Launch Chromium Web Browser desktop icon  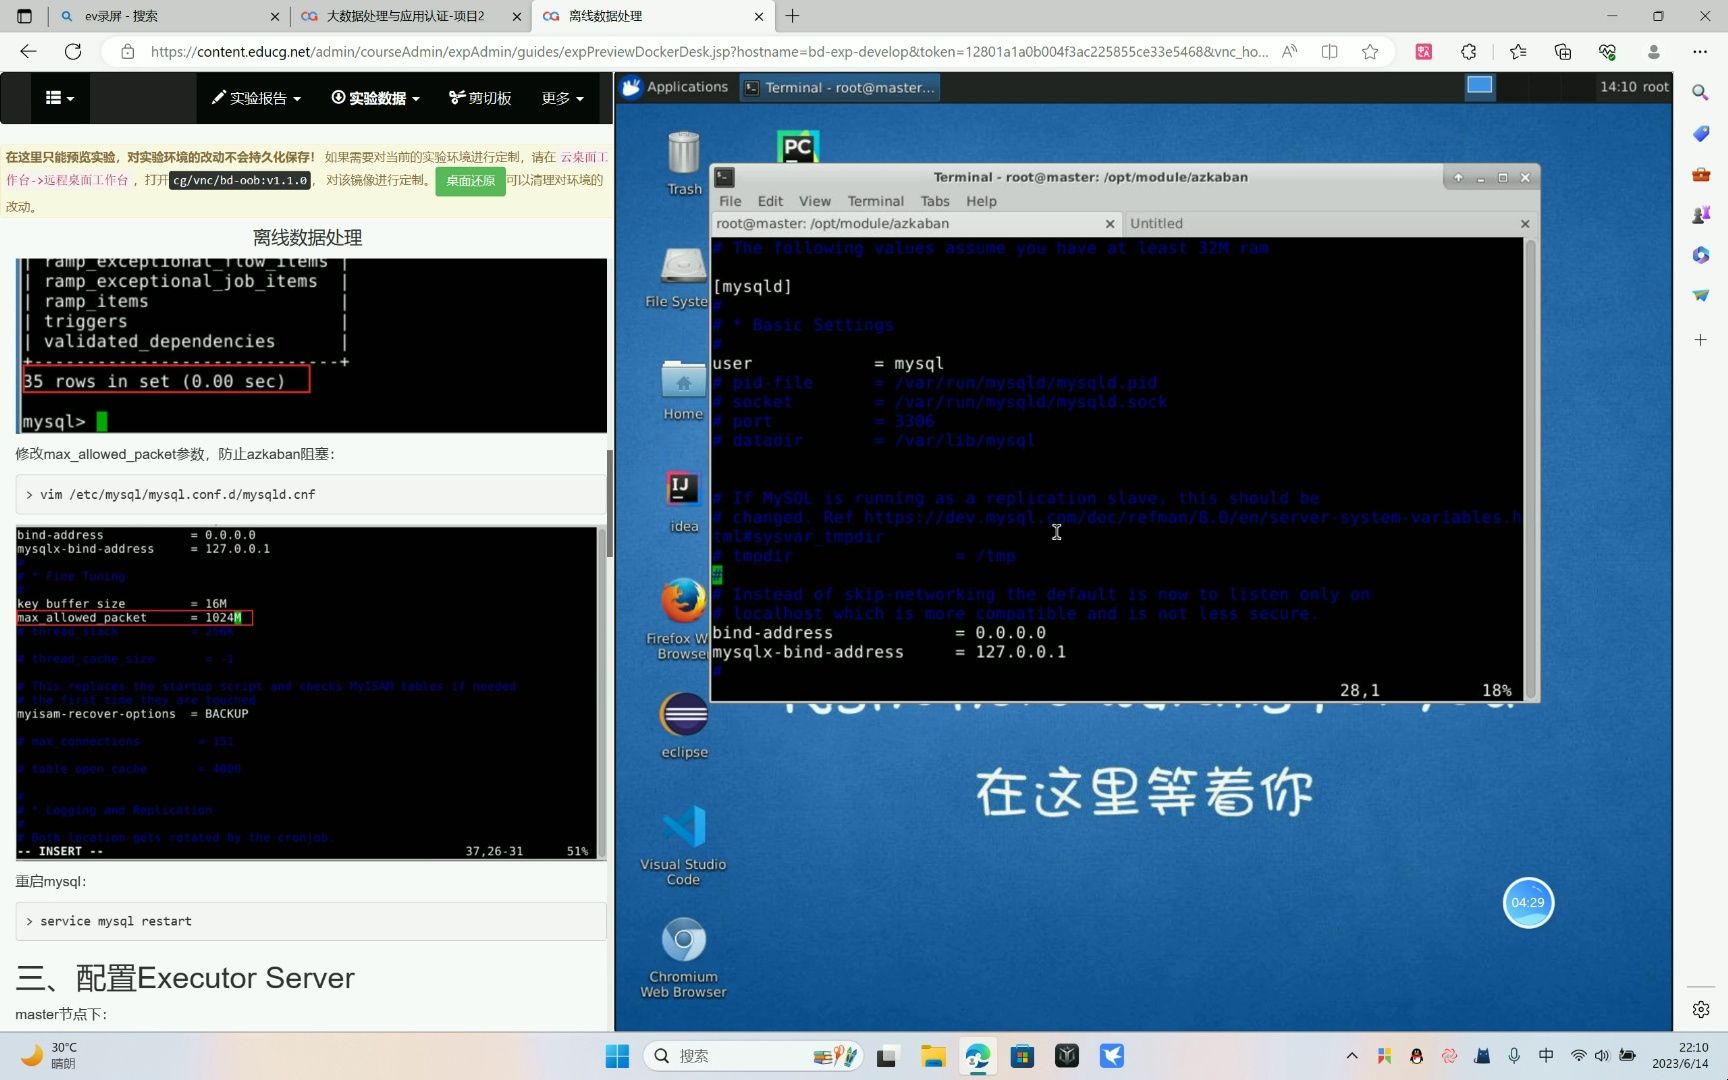coord(683,958)
